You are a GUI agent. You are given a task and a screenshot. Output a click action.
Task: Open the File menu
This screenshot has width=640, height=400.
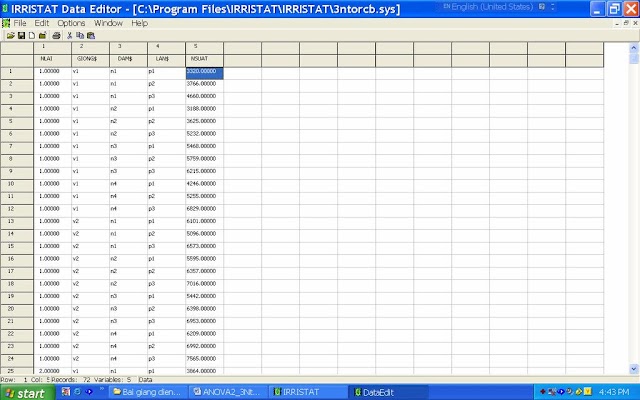(x=20, y=23)
